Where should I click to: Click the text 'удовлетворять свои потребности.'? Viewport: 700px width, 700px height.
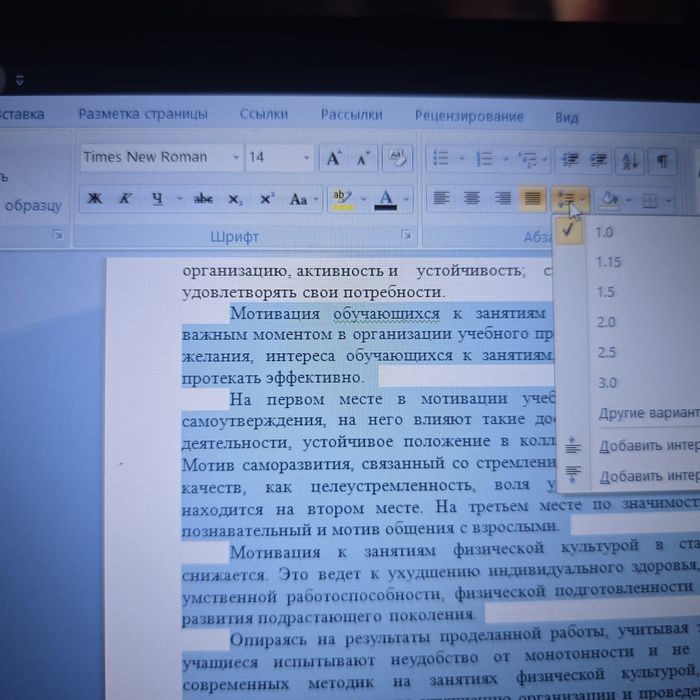click(x=313, y=292)
